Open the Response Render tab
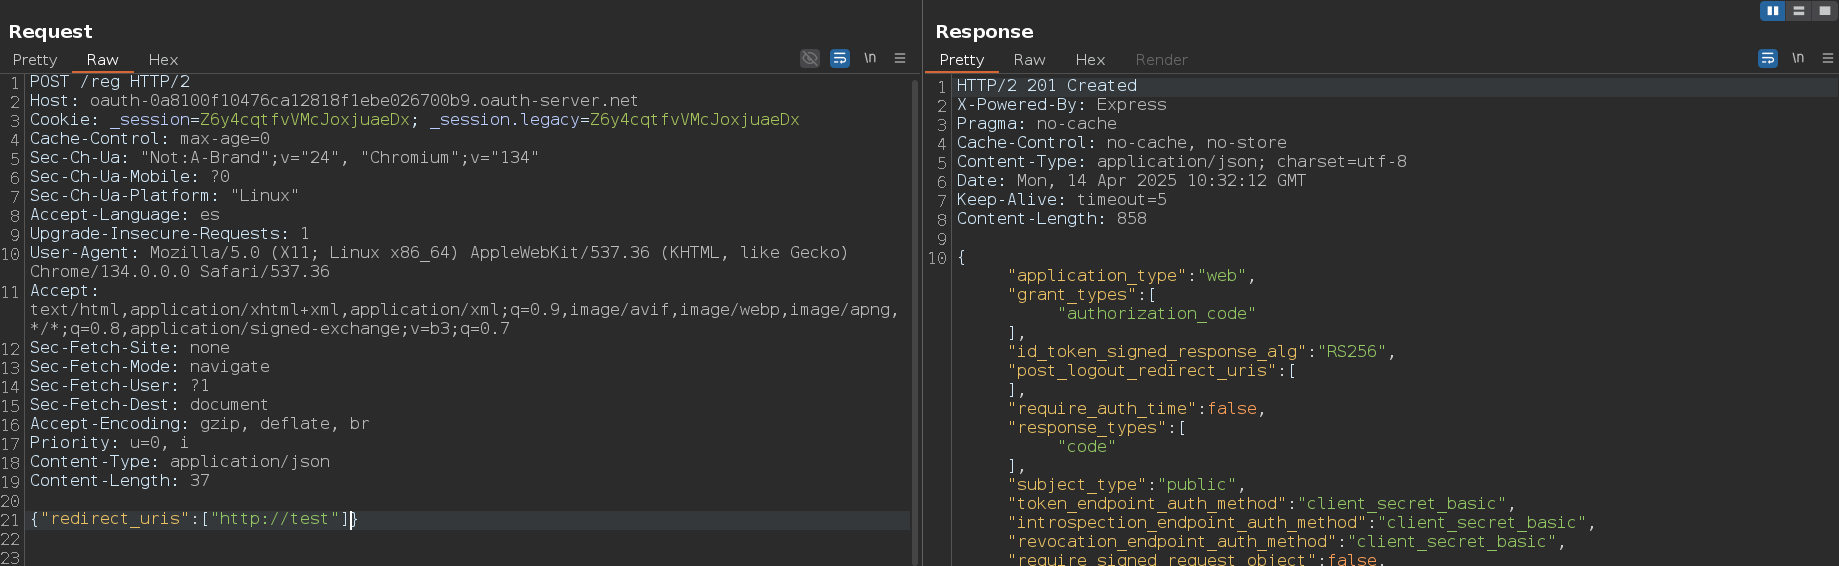1839x566 pixels. pos(1161,60)
